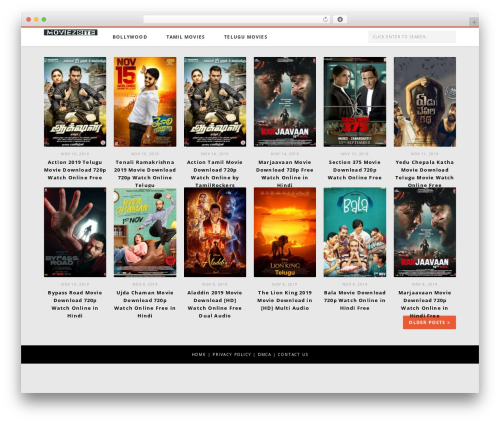Open the Lion King Telugu poster
This screenshot has width=500, height=423.
[285, 232]
